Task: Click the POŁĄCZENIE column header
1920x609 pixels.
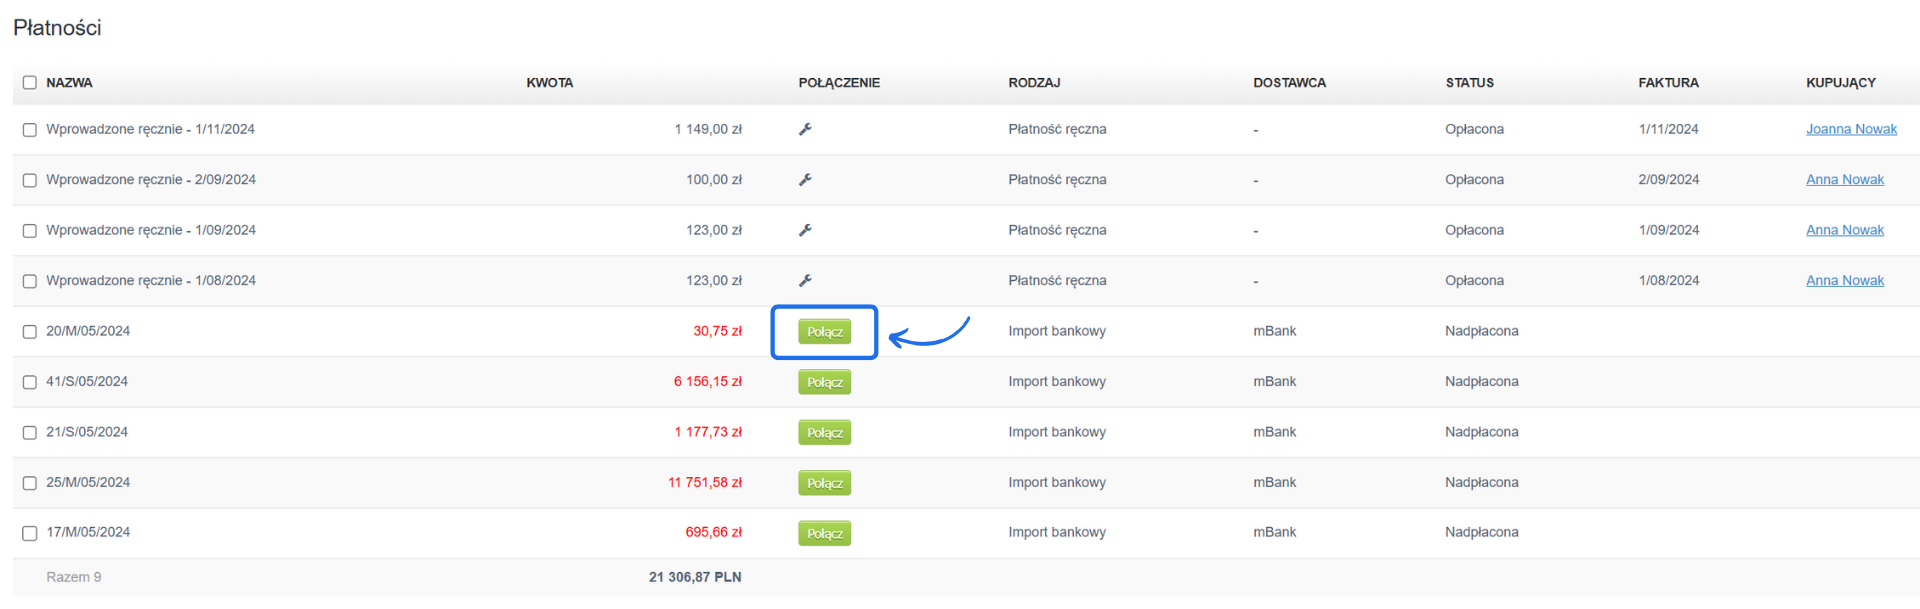Action: (x=839, y=83)
